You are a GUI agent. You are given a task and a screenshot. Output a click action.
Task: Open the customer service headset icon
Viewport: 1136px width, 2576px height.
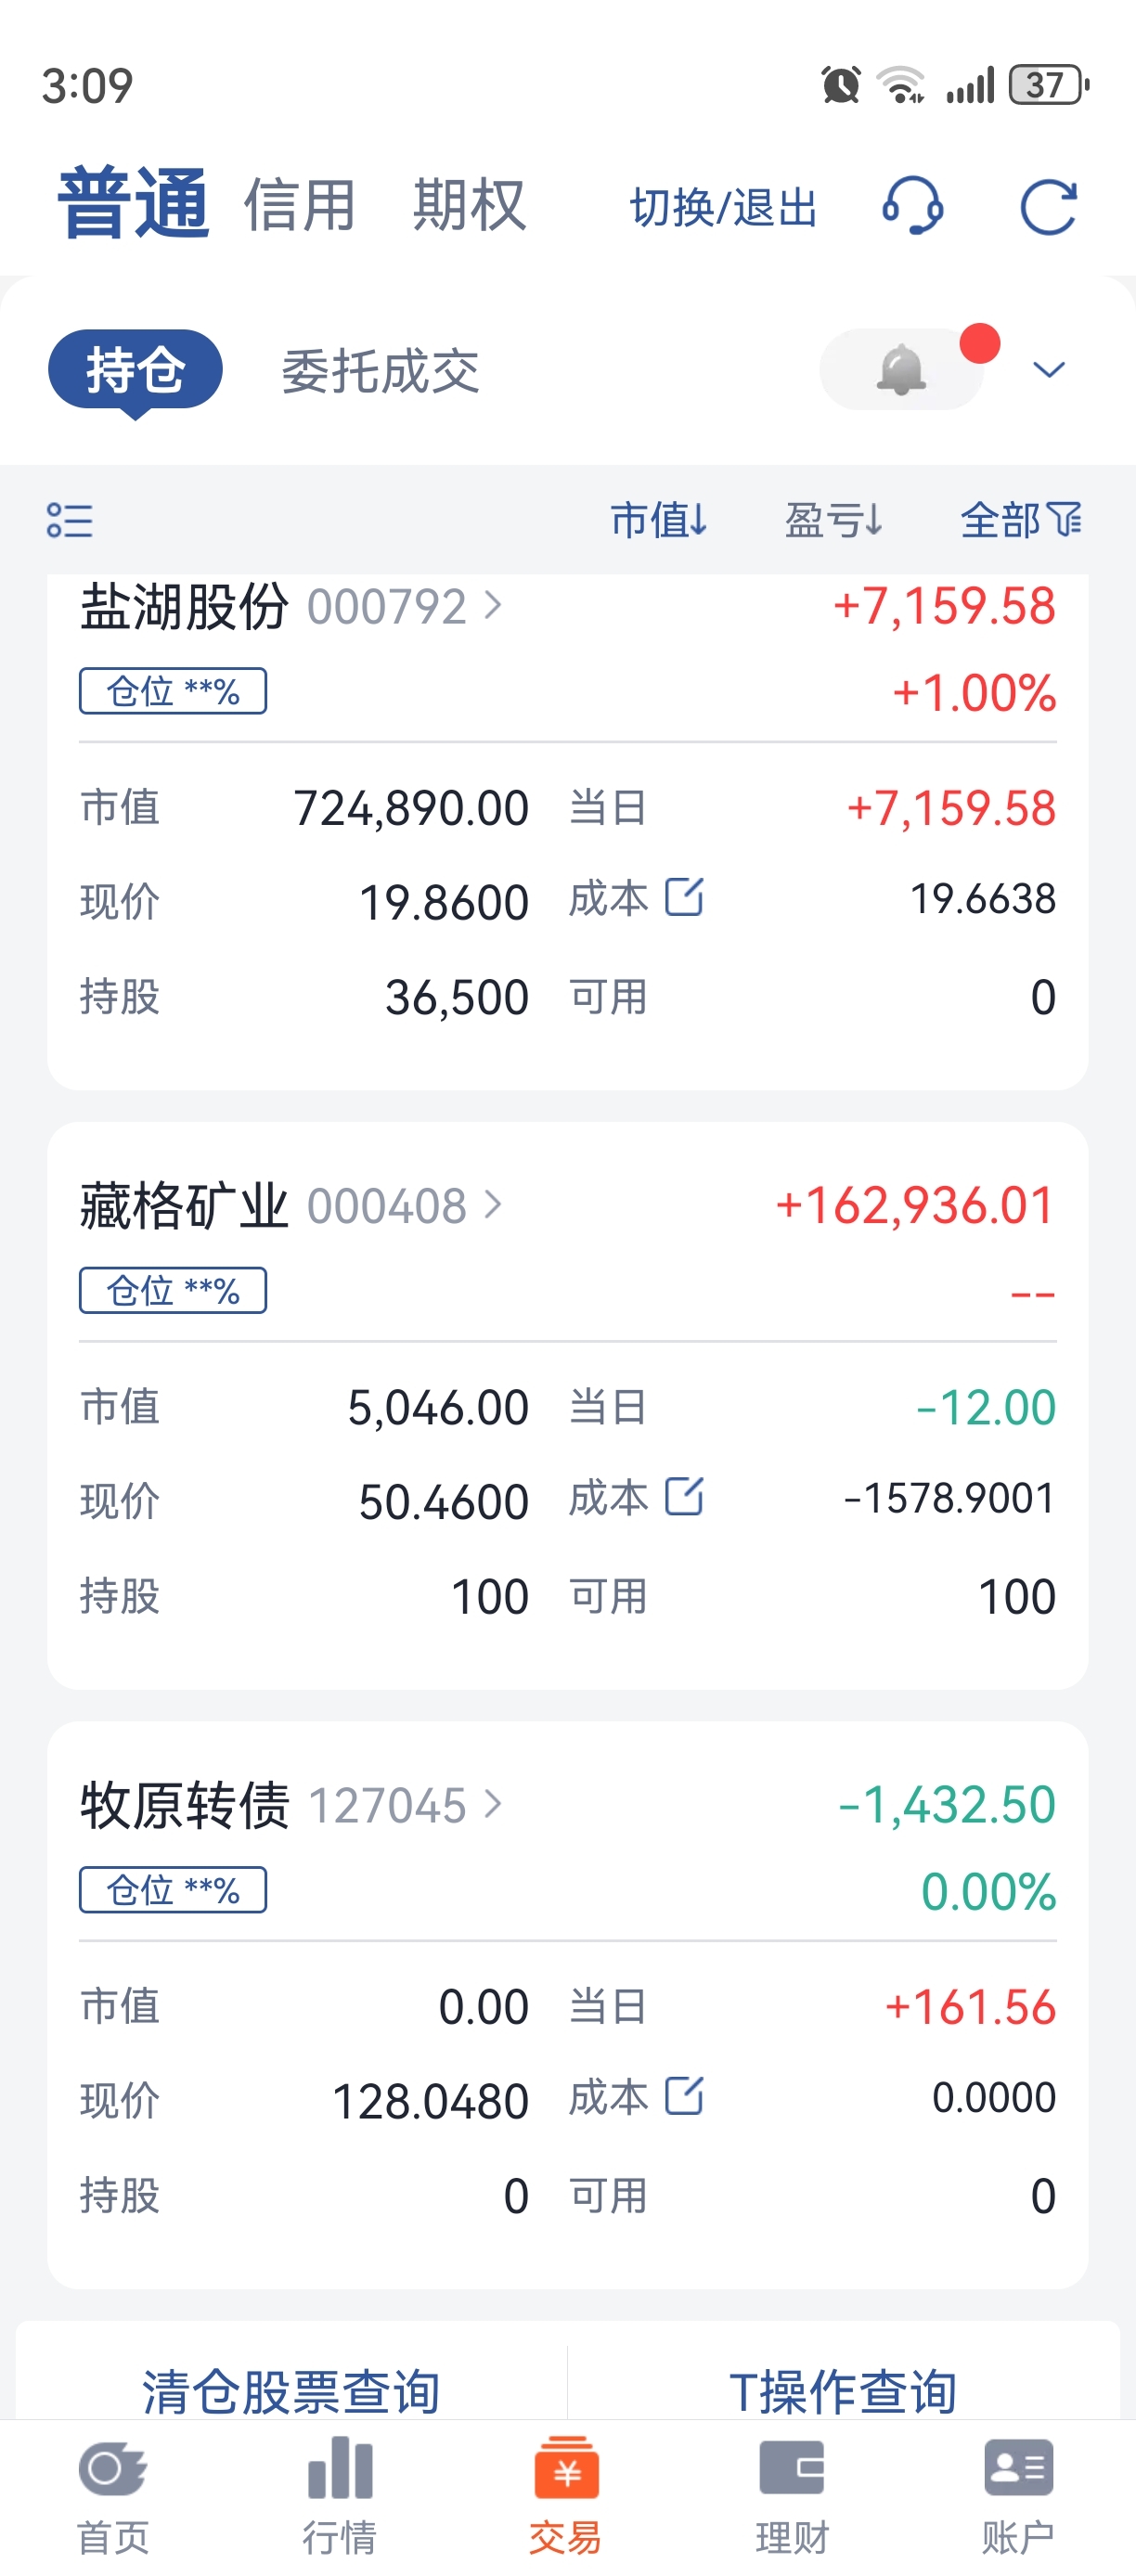pyautogui.click(x=912, y=206)
